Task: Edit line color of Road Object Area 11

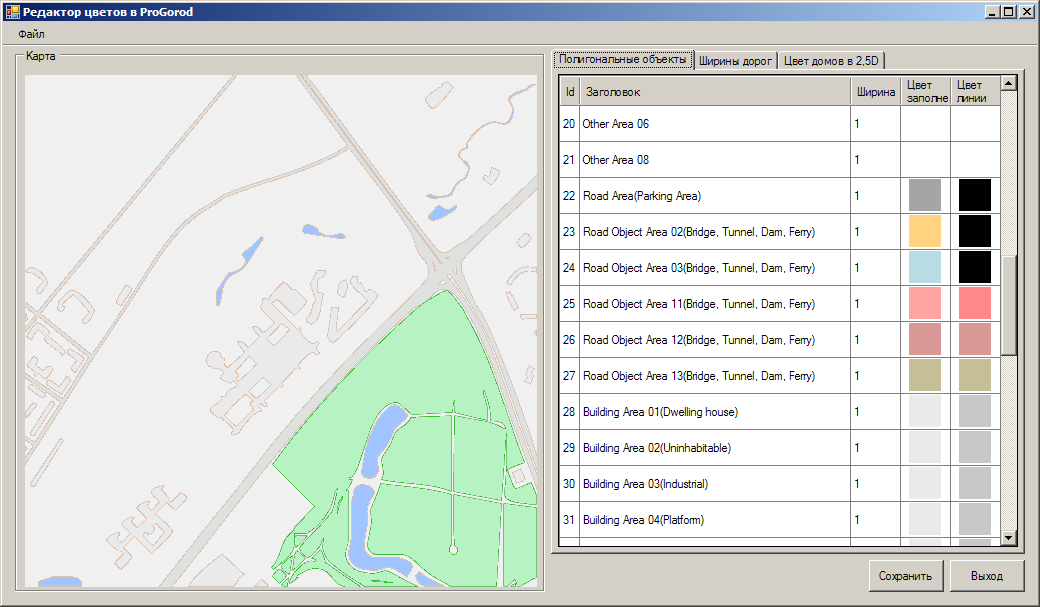Action: point(974,304)
